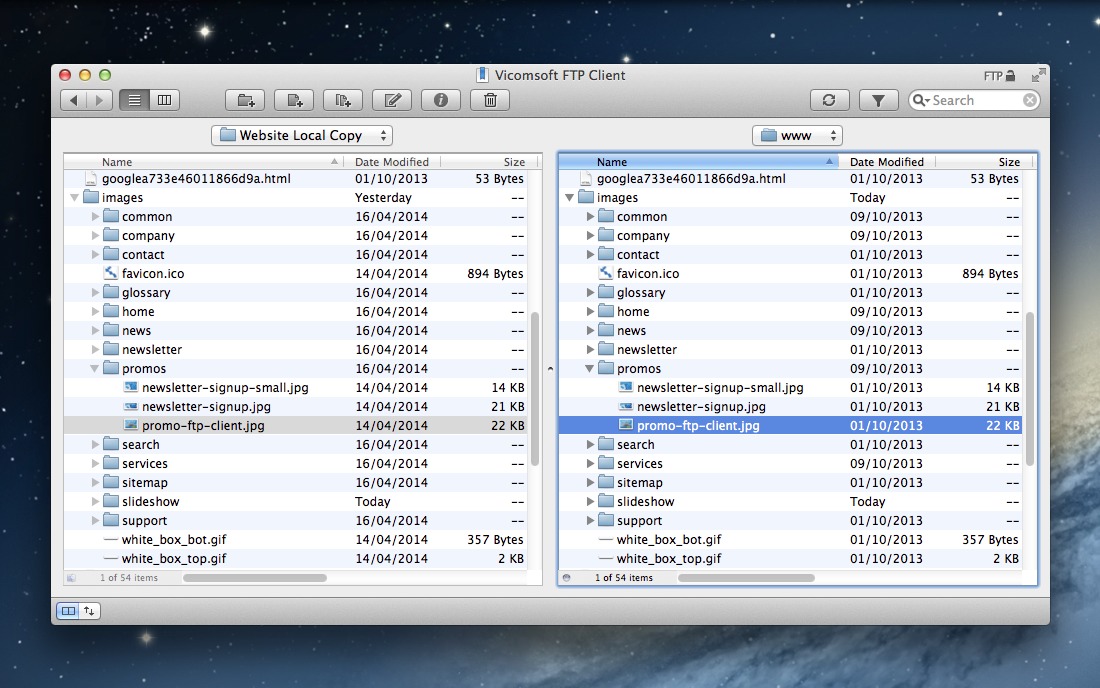Create a new folder with the folder-plus icon
The image size is (1100, 688).
245,100
